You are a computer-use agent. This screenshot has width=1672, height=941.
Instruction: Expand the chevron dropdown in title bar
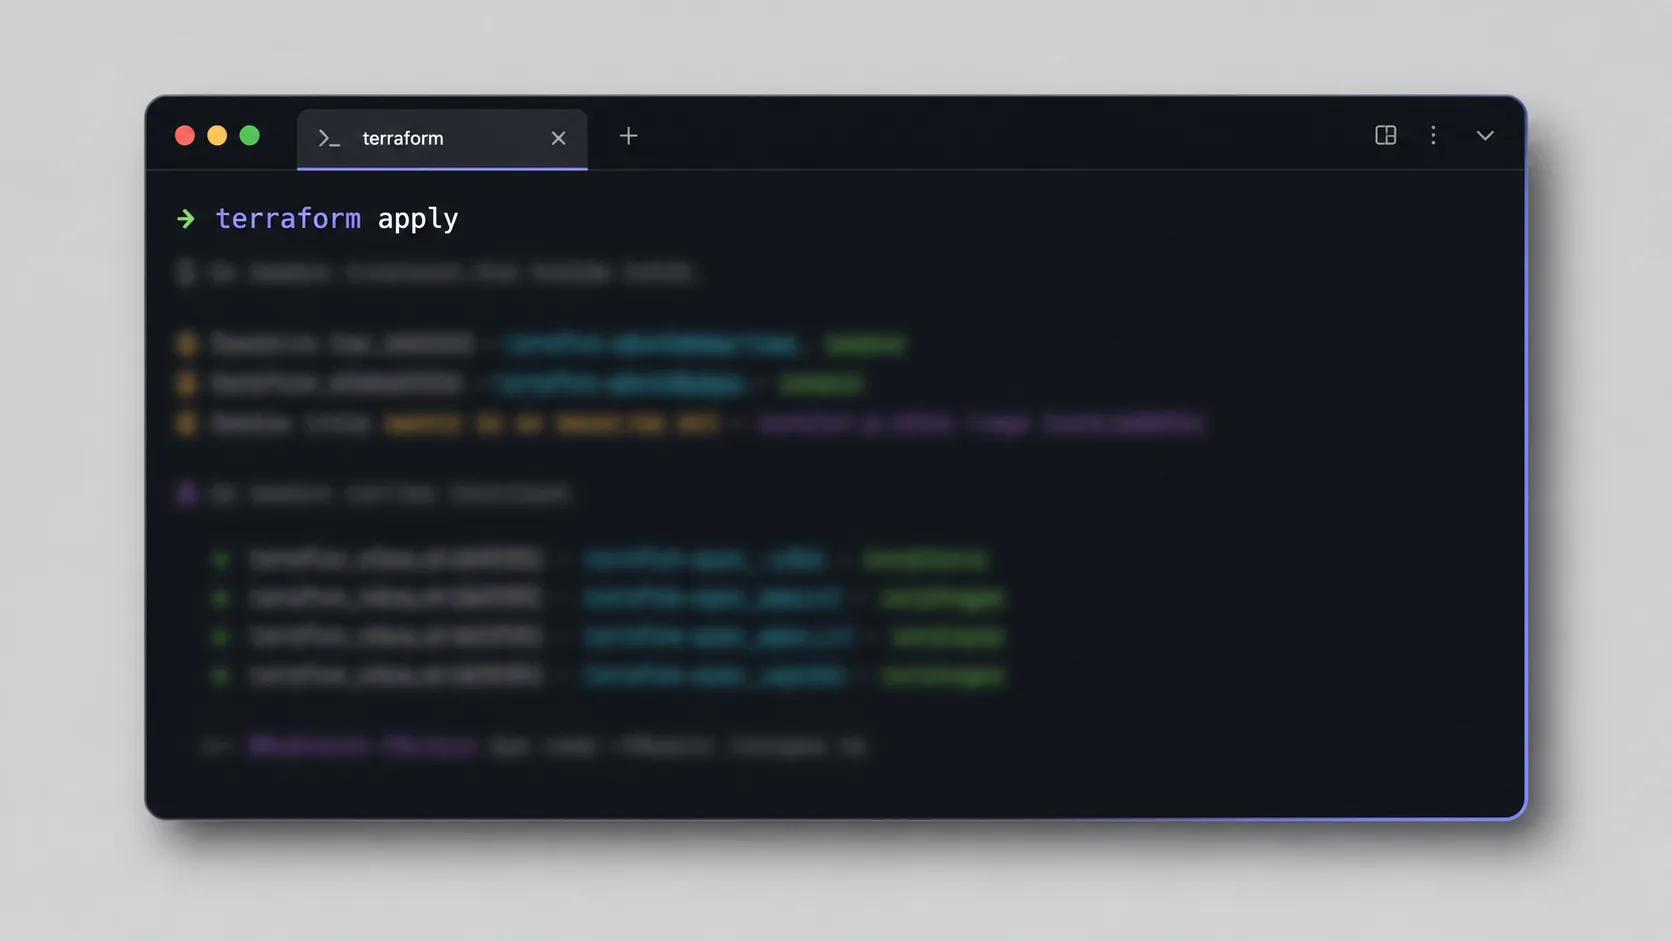1485,135
